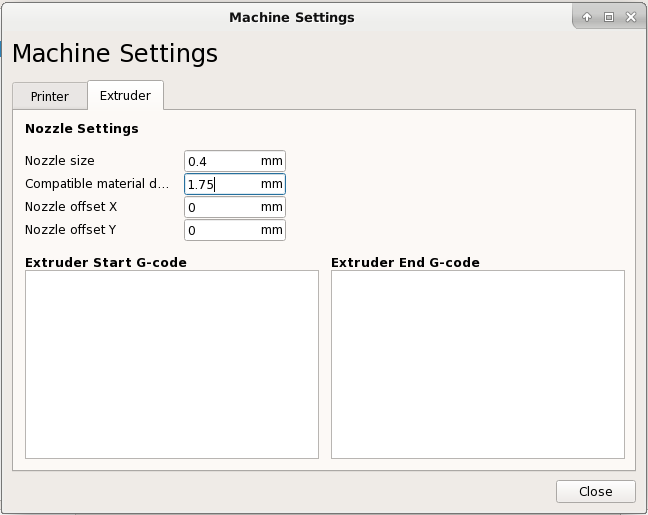648x515 pixels.
Task: Maximize the Machine Settings window
Action: coord(608,17)
